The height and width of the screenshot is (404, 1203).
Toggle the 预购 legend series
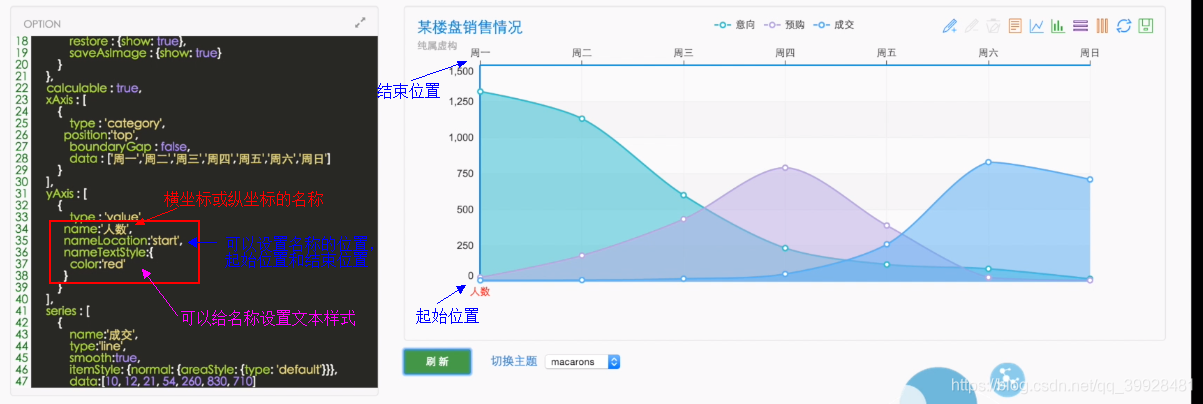coord(783,24)
